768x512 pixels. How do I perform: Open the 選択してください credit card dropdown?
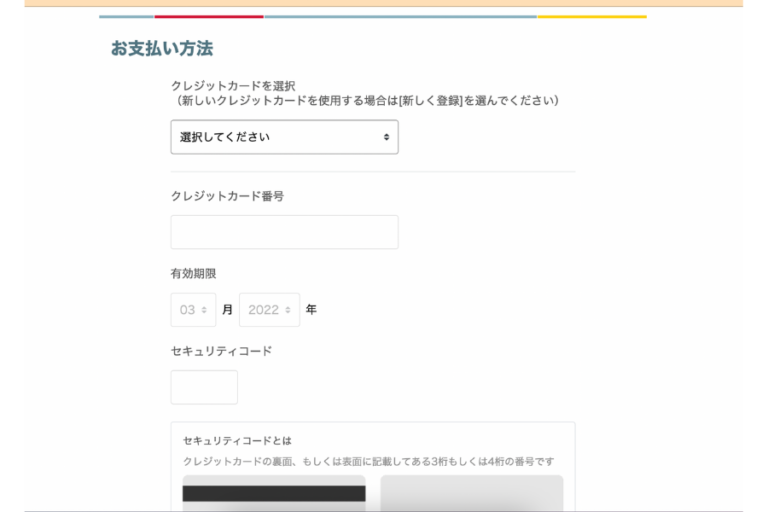pyautogui.click(x=284, y=137)
